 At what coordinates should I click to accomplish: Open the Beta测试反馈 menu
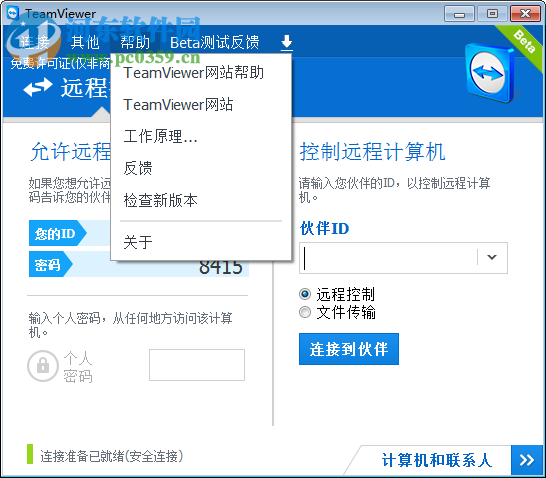214,42
